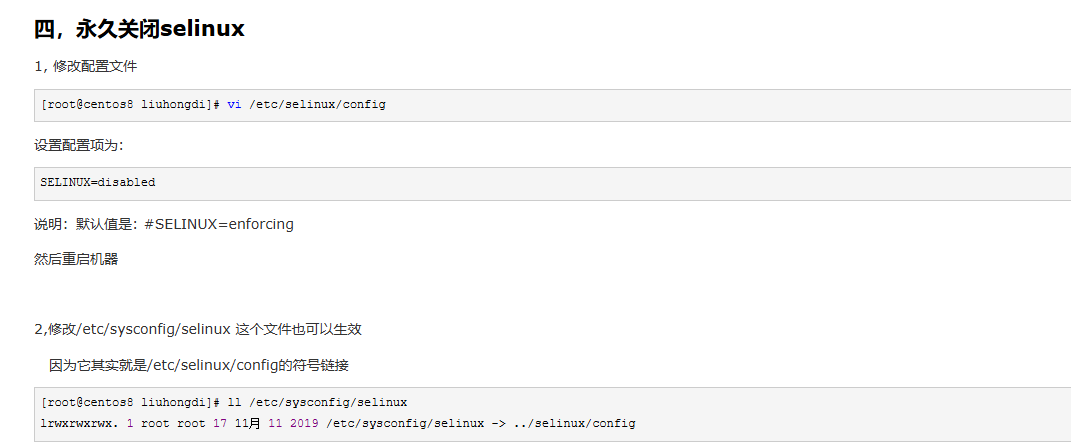1071x446 pixels.
Task: Click the text 1, 修改配置文件
Action: [x=85, y=66]
